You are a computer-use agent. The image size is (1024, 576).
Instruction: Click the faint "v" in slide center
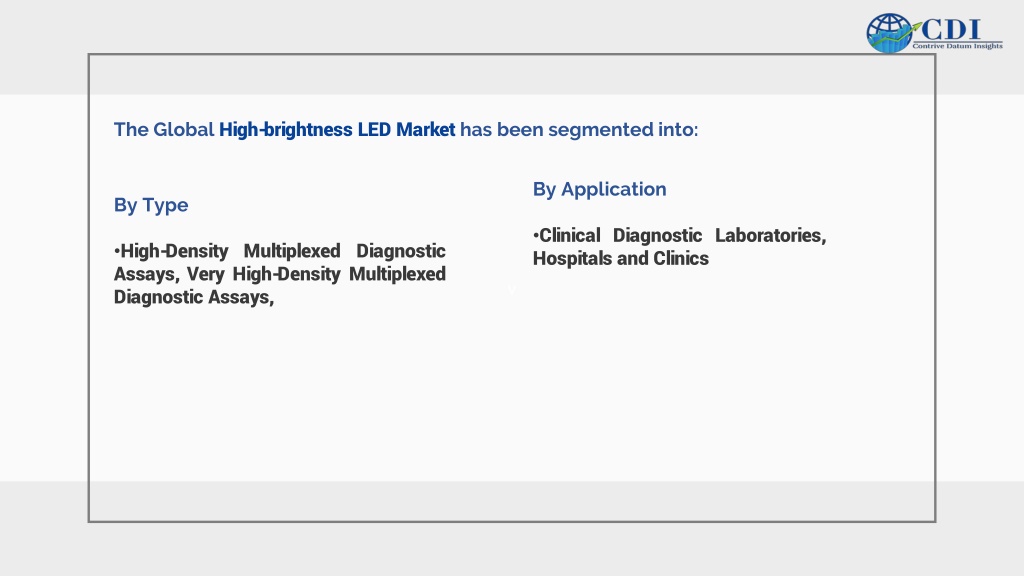512,291
